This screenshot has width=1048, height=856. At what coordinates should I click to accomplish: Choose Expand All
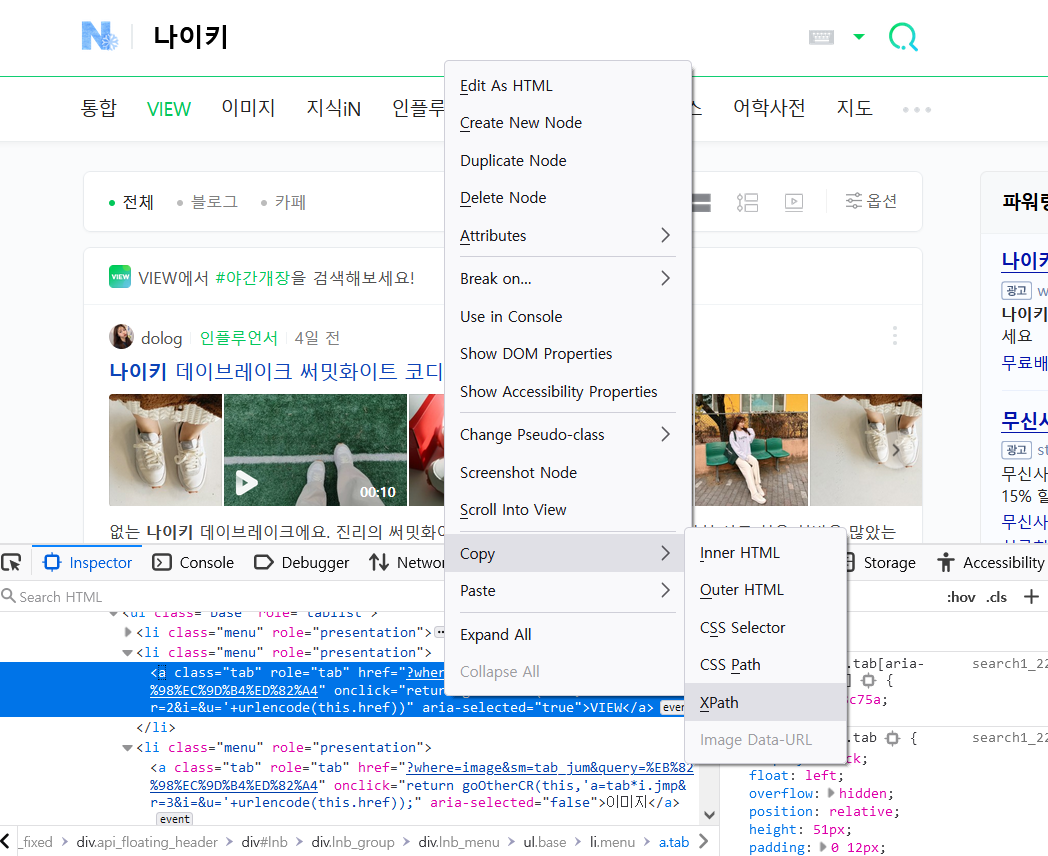(x=567, y=635)
